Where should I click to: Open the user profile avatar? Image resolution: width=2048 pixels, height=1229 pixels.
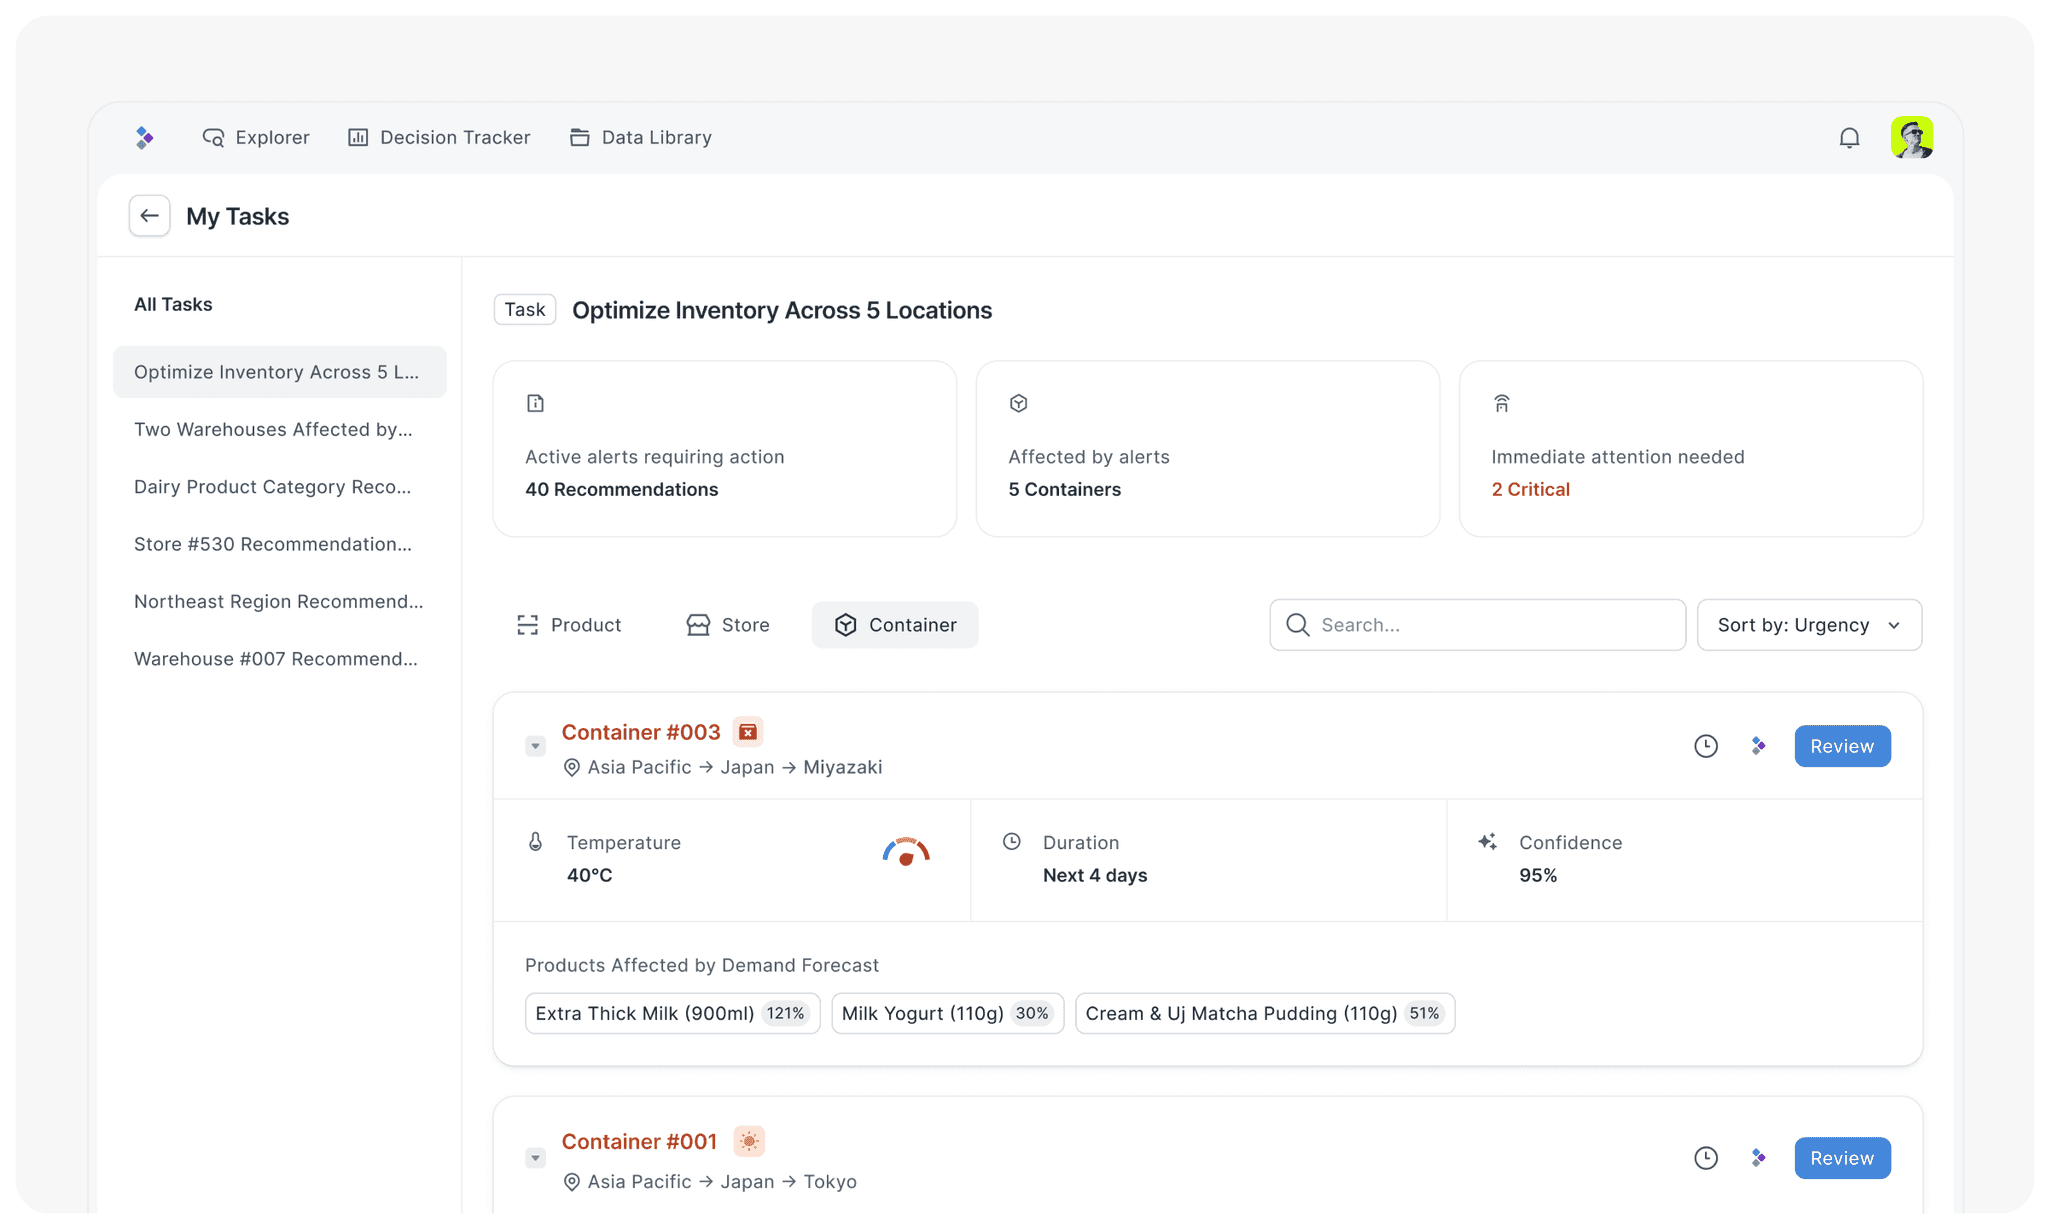click(1911, 138)
